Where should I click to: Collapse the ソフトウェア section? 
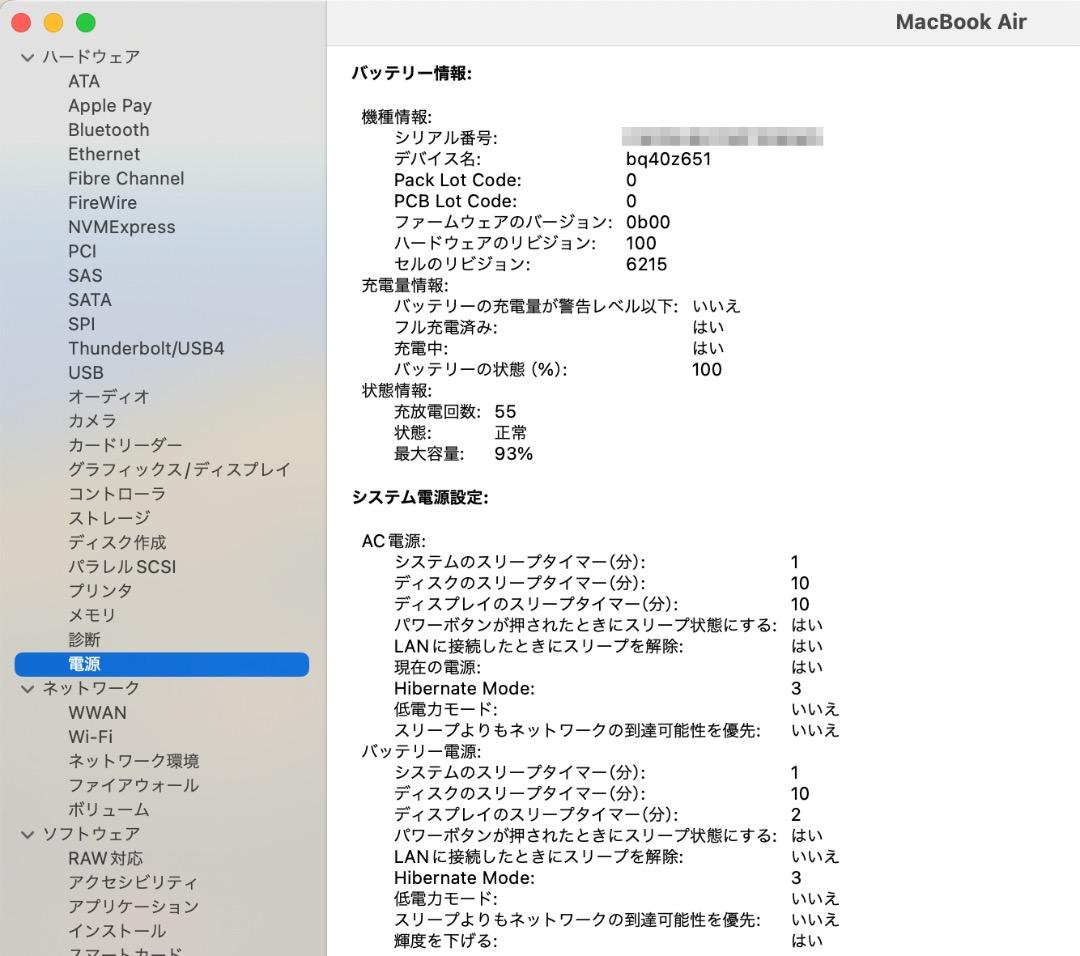point(25,833)
